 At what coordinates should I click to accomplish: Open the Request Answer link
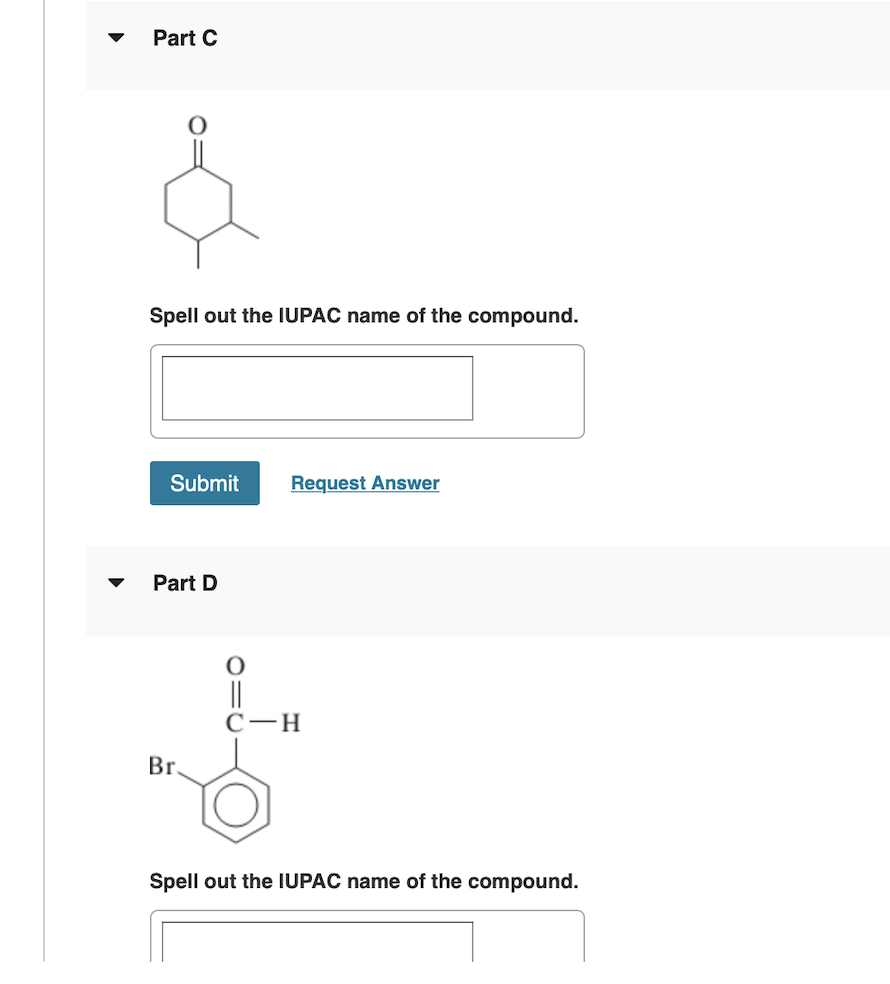point(364,483)
